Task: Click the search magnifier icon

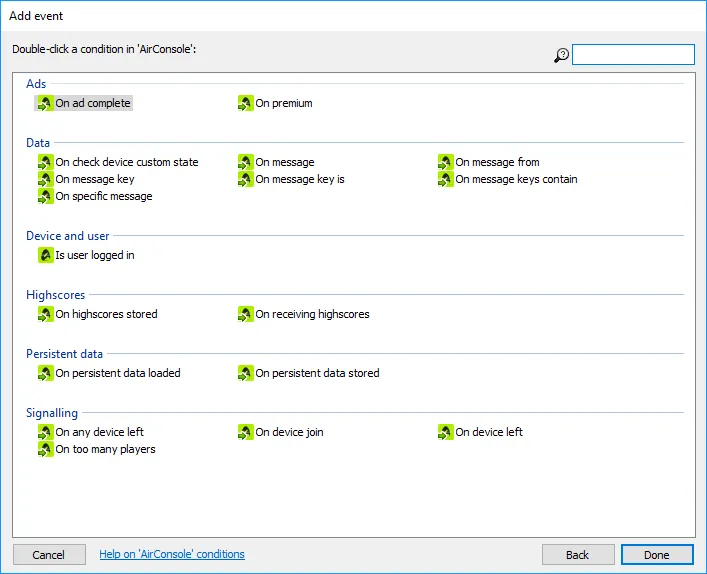Action: coord(561,55)
